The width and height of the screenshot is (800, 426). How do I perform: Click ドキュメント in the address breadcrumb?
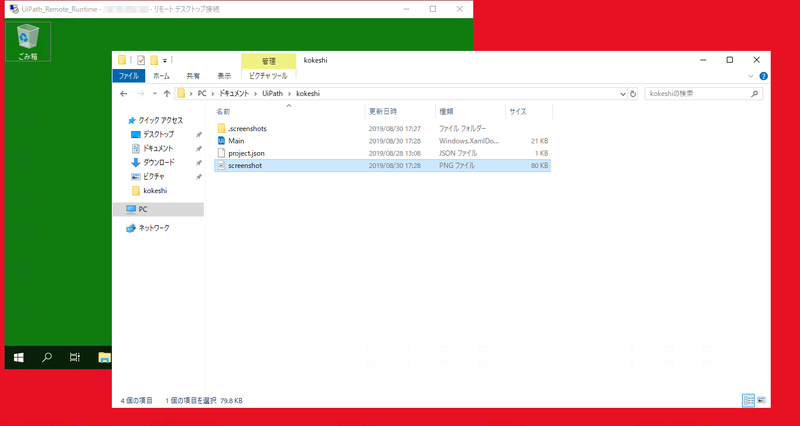234,94
